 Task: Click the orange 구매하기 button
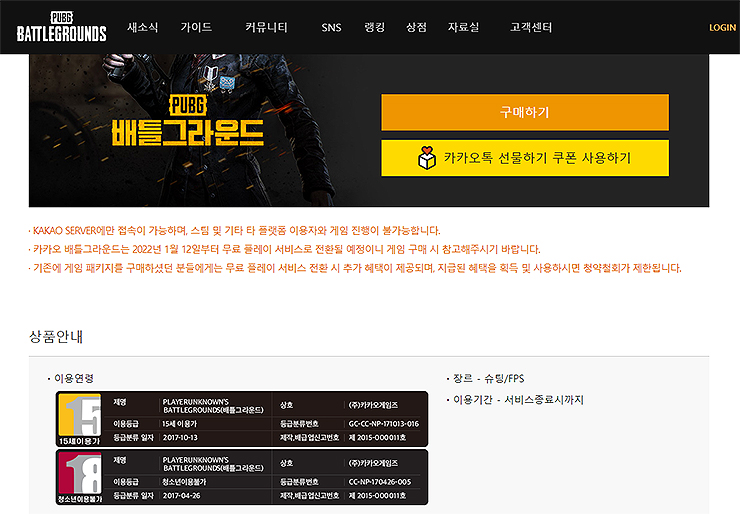(x=525, y=112)
